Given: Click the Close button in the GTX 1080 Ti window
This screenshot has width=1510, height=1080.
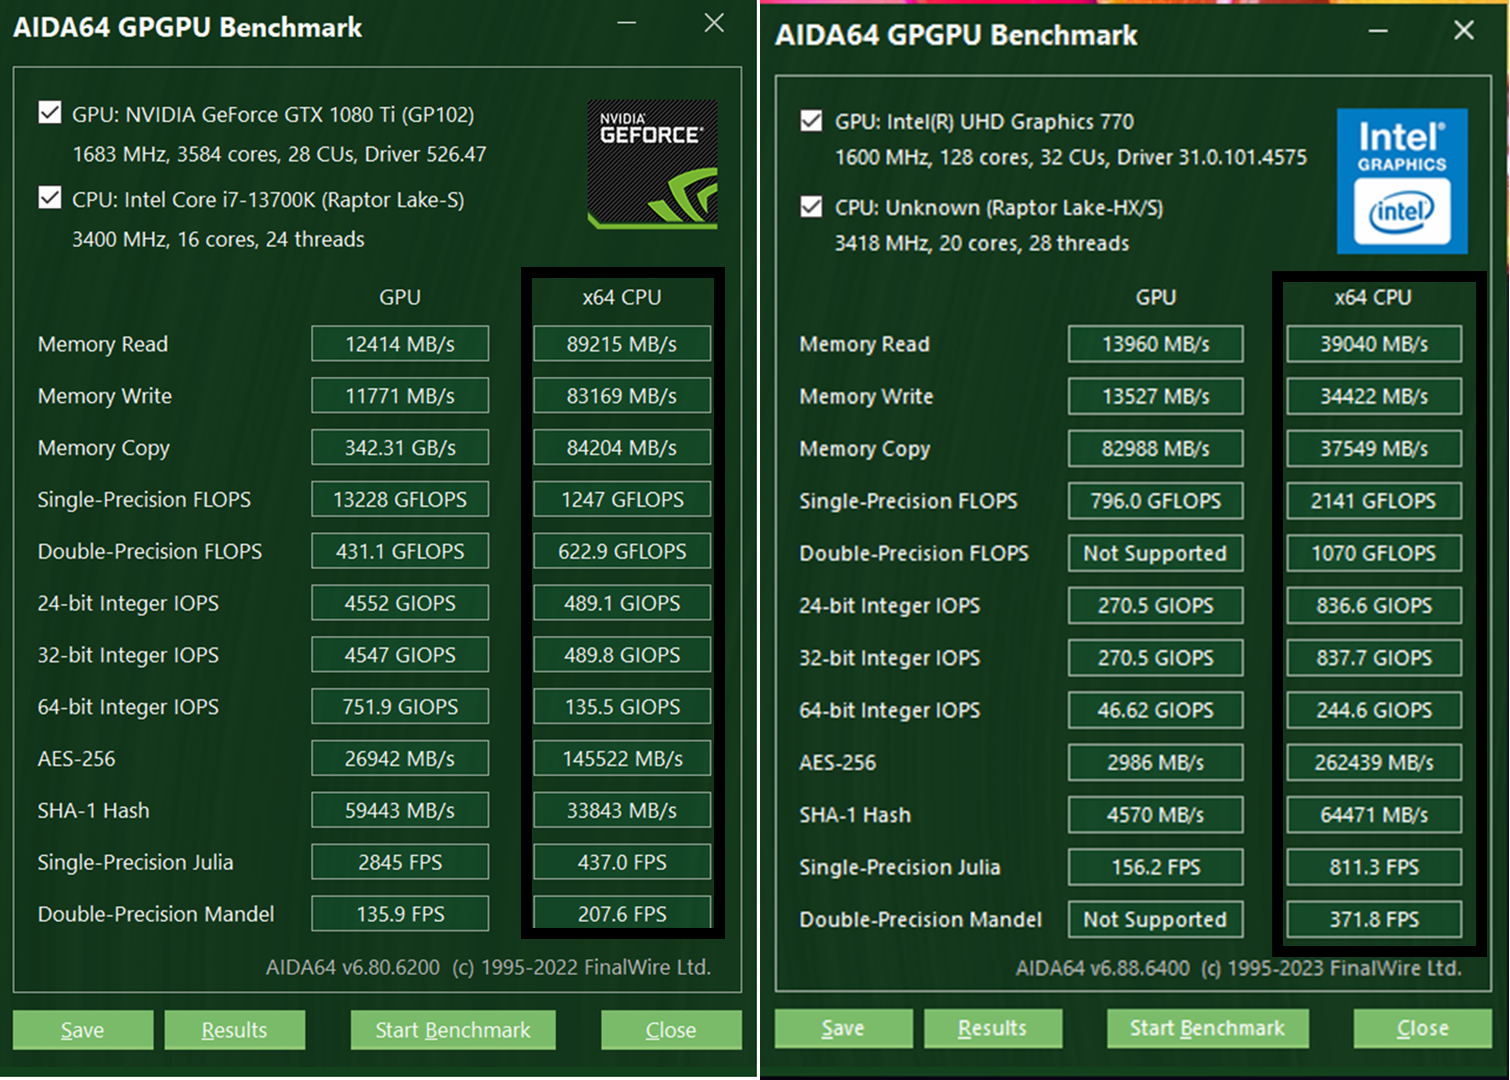Looking at the screenshot, I should point(671,1030).
